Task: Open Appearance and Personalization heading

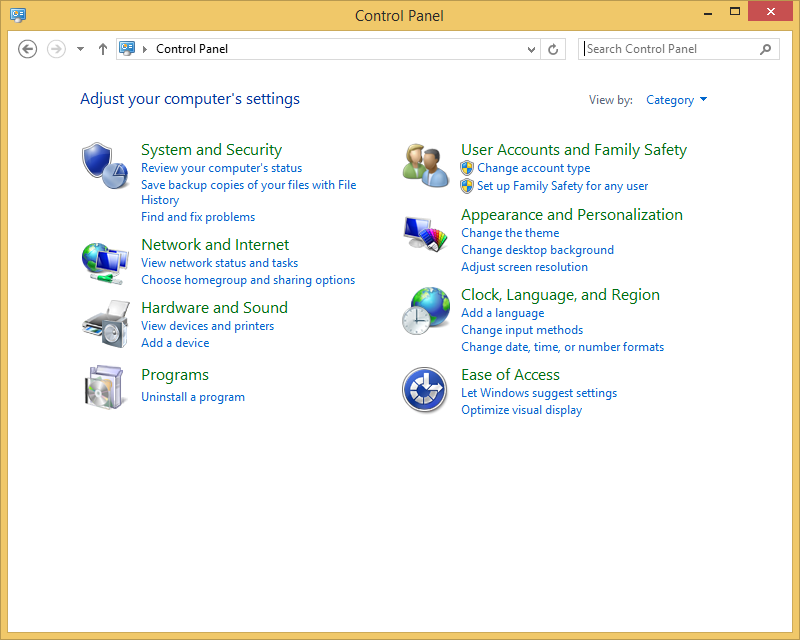Action: click(x=572, y=215)
